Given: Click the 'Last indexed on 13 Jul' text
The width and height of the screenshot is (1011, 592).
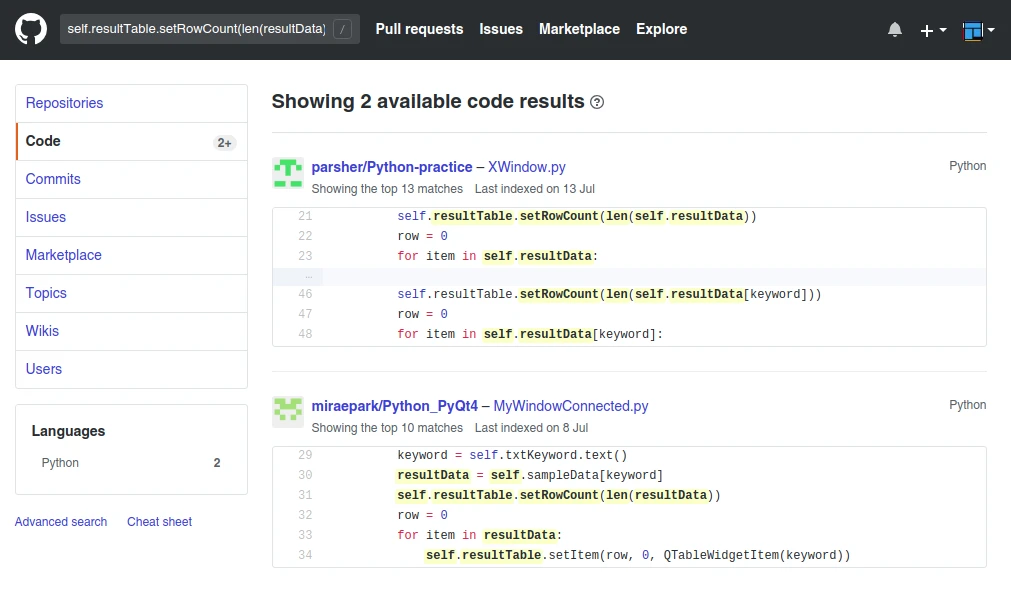Looking at the screenshot, I should point(535,189).
